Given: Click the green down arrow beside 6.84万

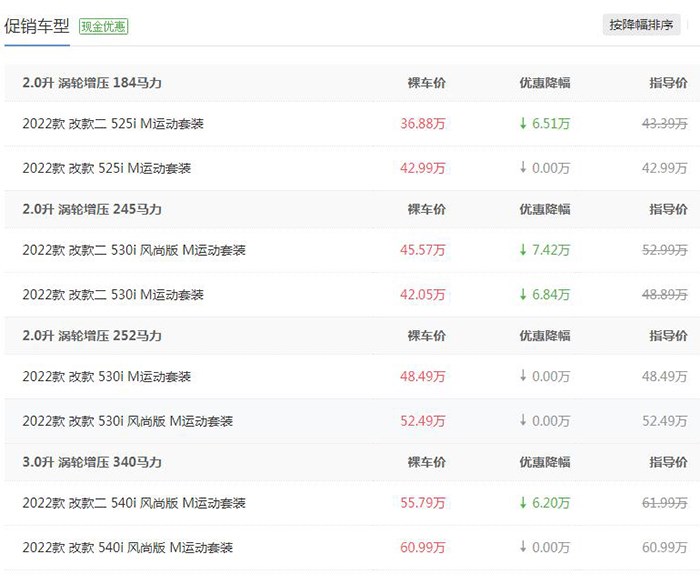Looking at the screenshot, I should click(523, 294).
